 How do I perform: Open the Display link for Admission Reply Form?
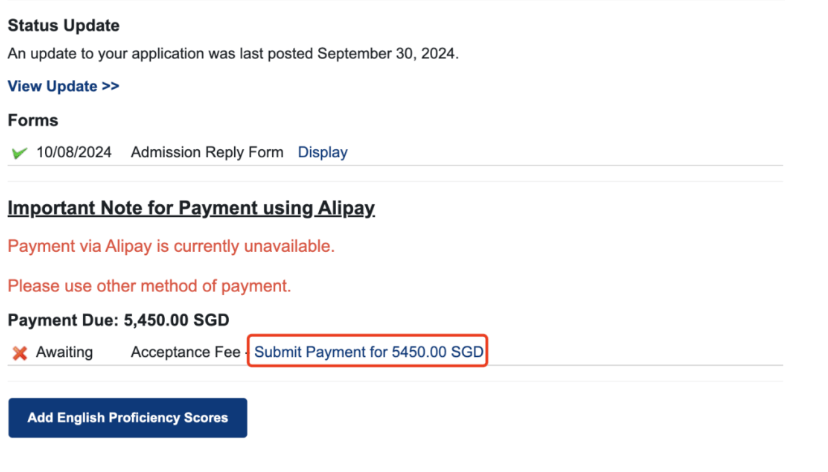click(322, 152)
